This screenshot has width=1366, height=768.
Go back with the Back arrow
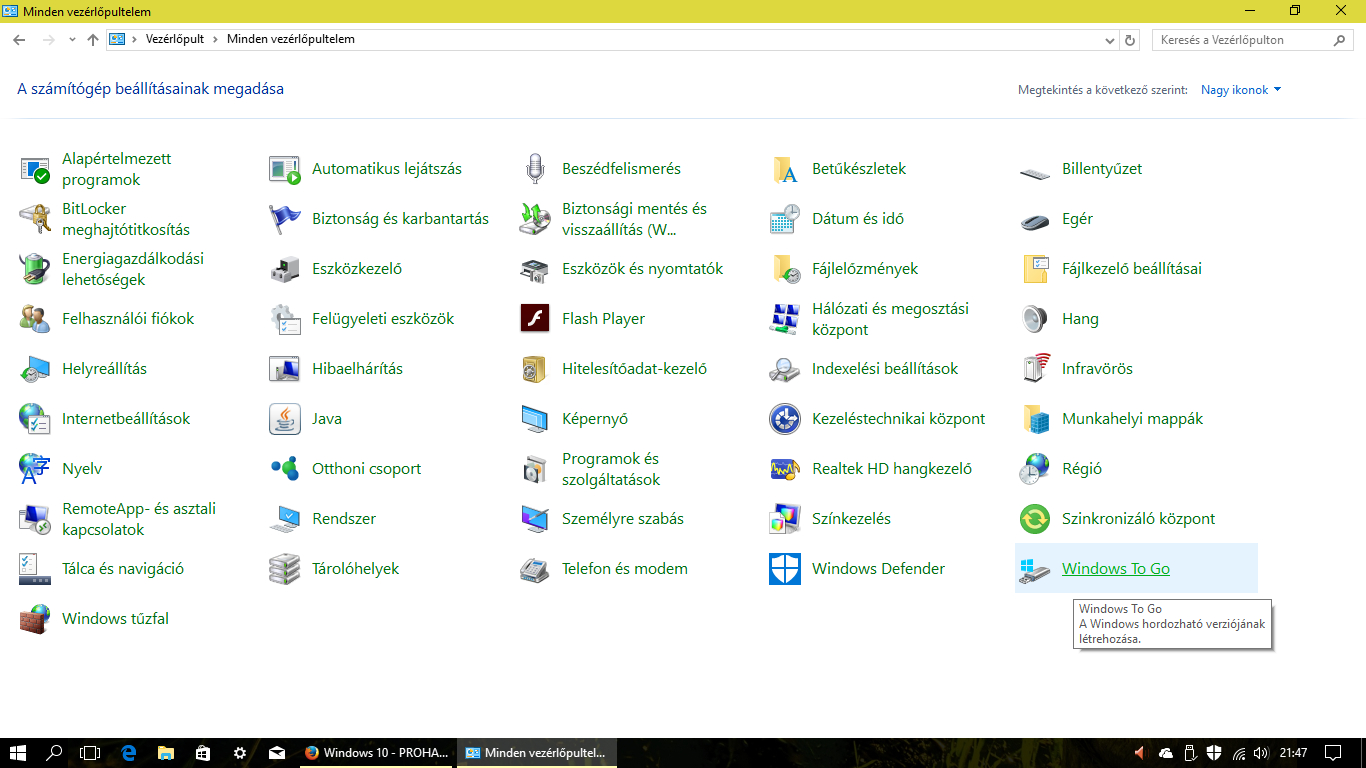pyautogui.click(x=19, y=40)
